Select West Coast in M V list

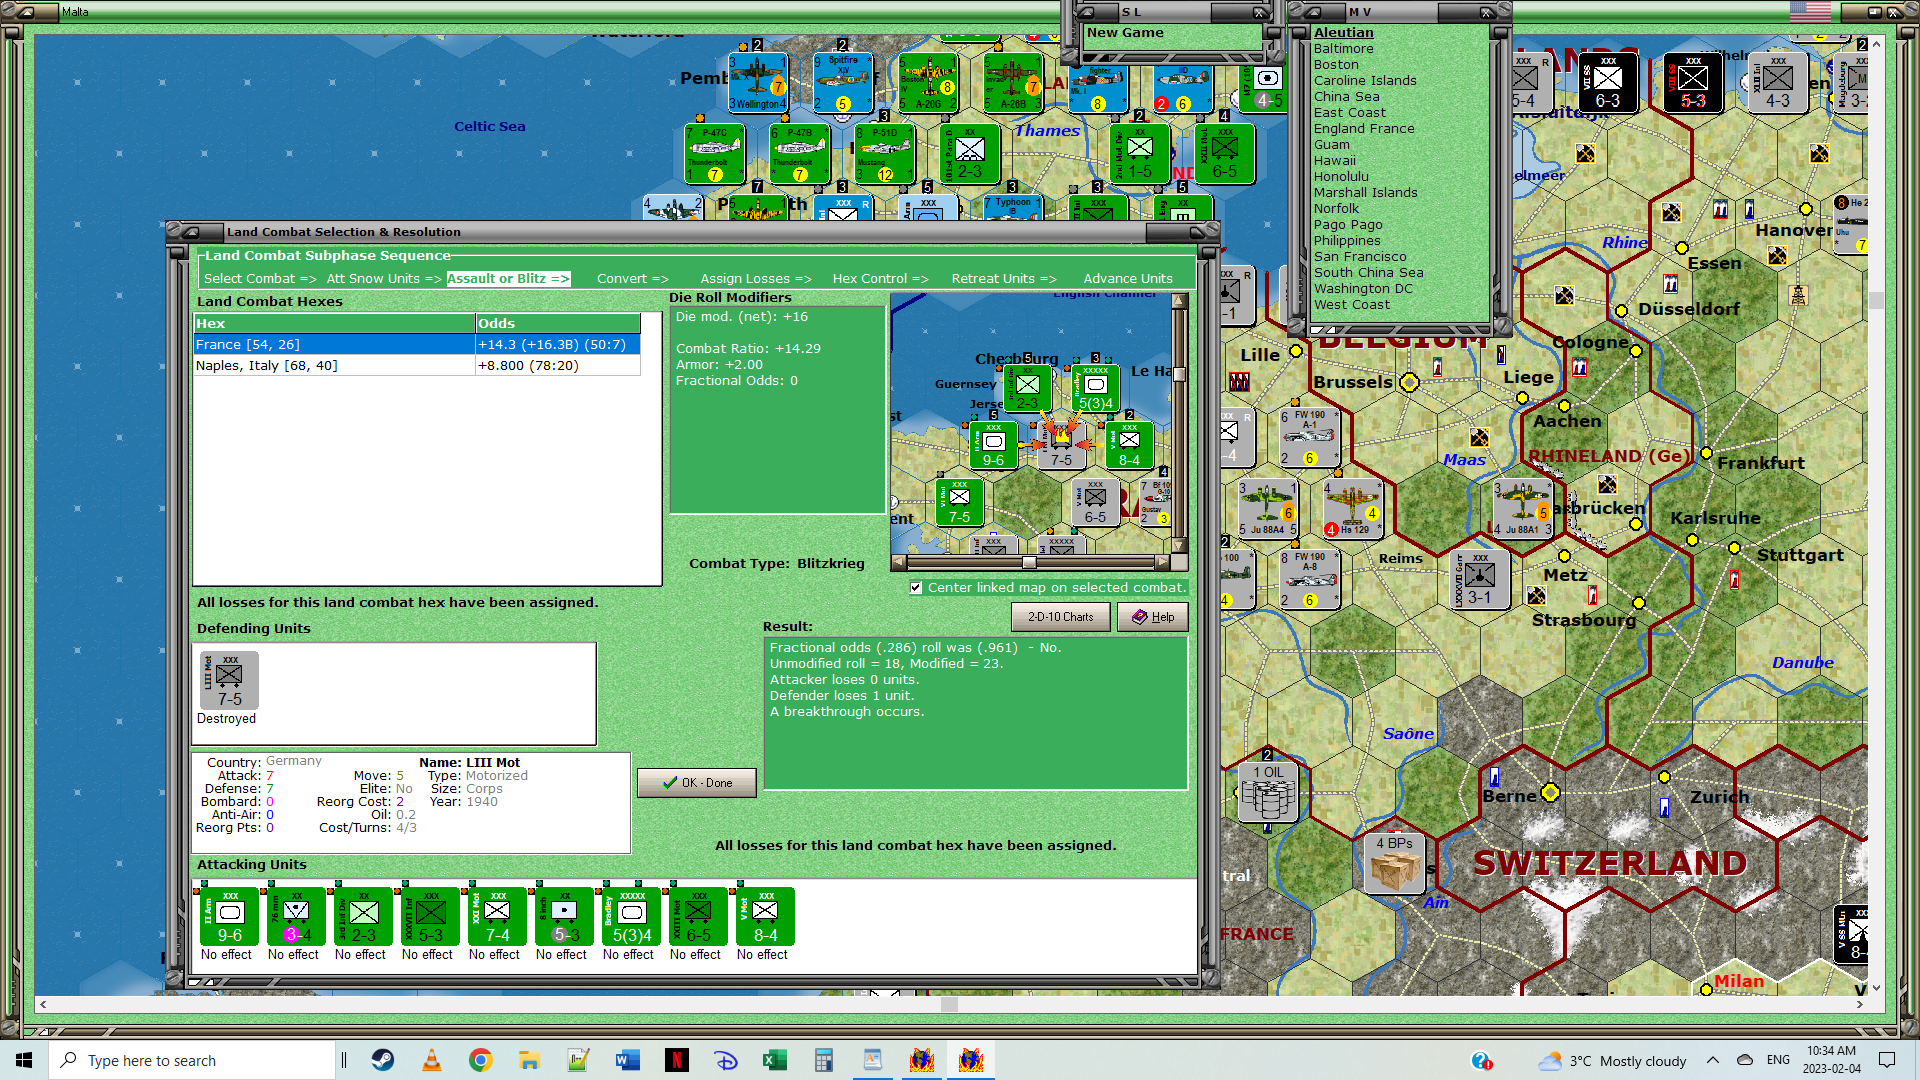tap(1352, 305)
